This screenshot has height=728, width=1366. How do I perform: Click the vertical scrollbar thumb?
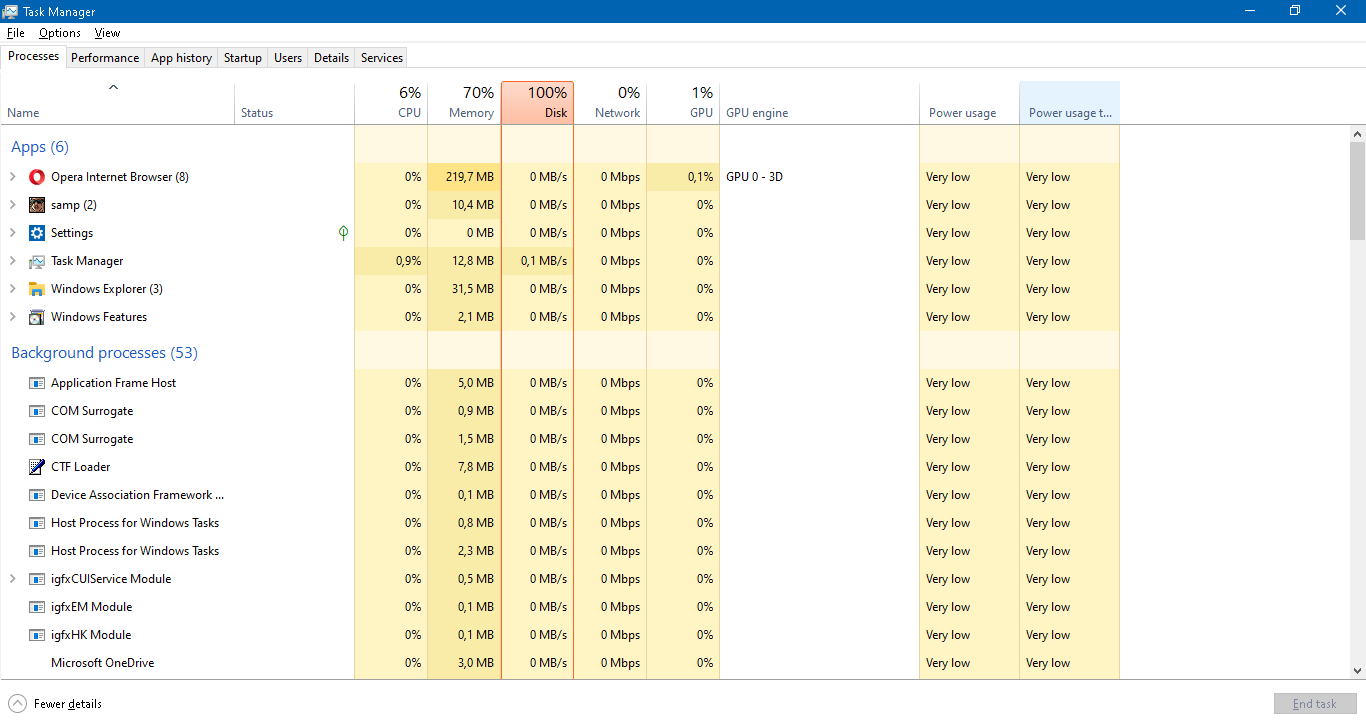[1357, 190]
